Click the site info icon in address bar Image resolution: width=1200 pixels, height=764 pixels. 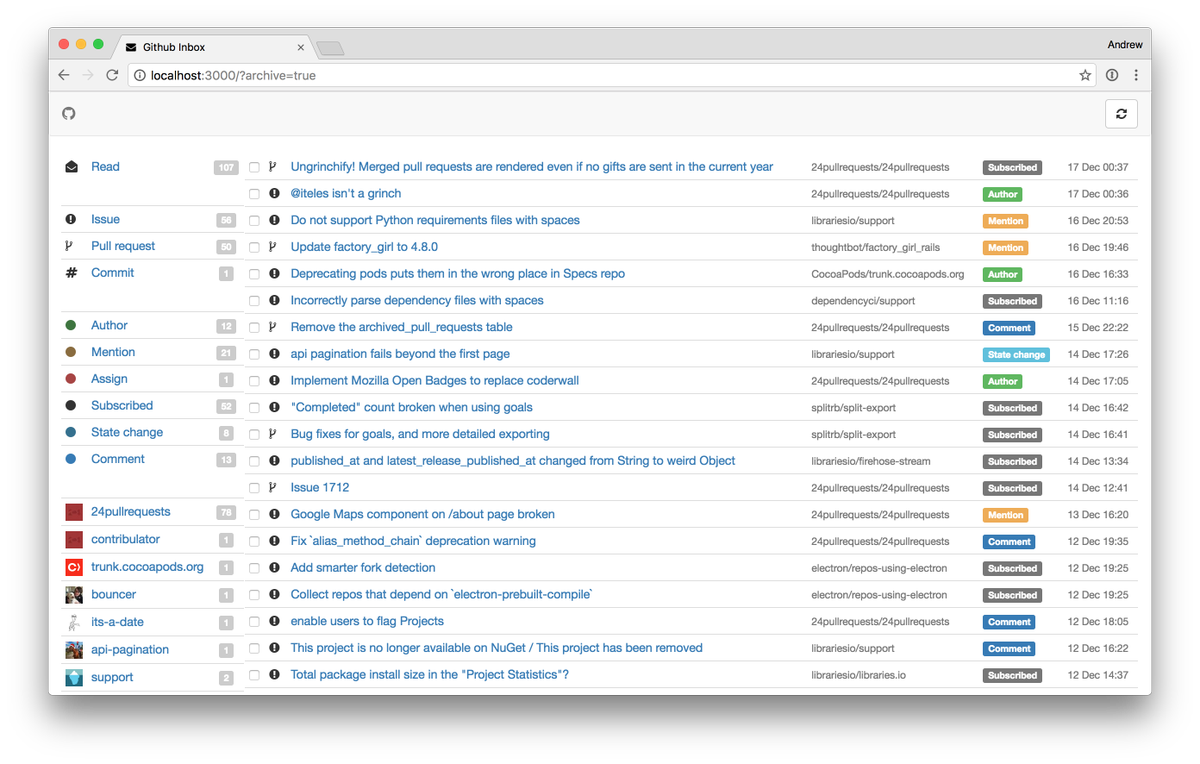pyautogui.click(x=140, y=75)
